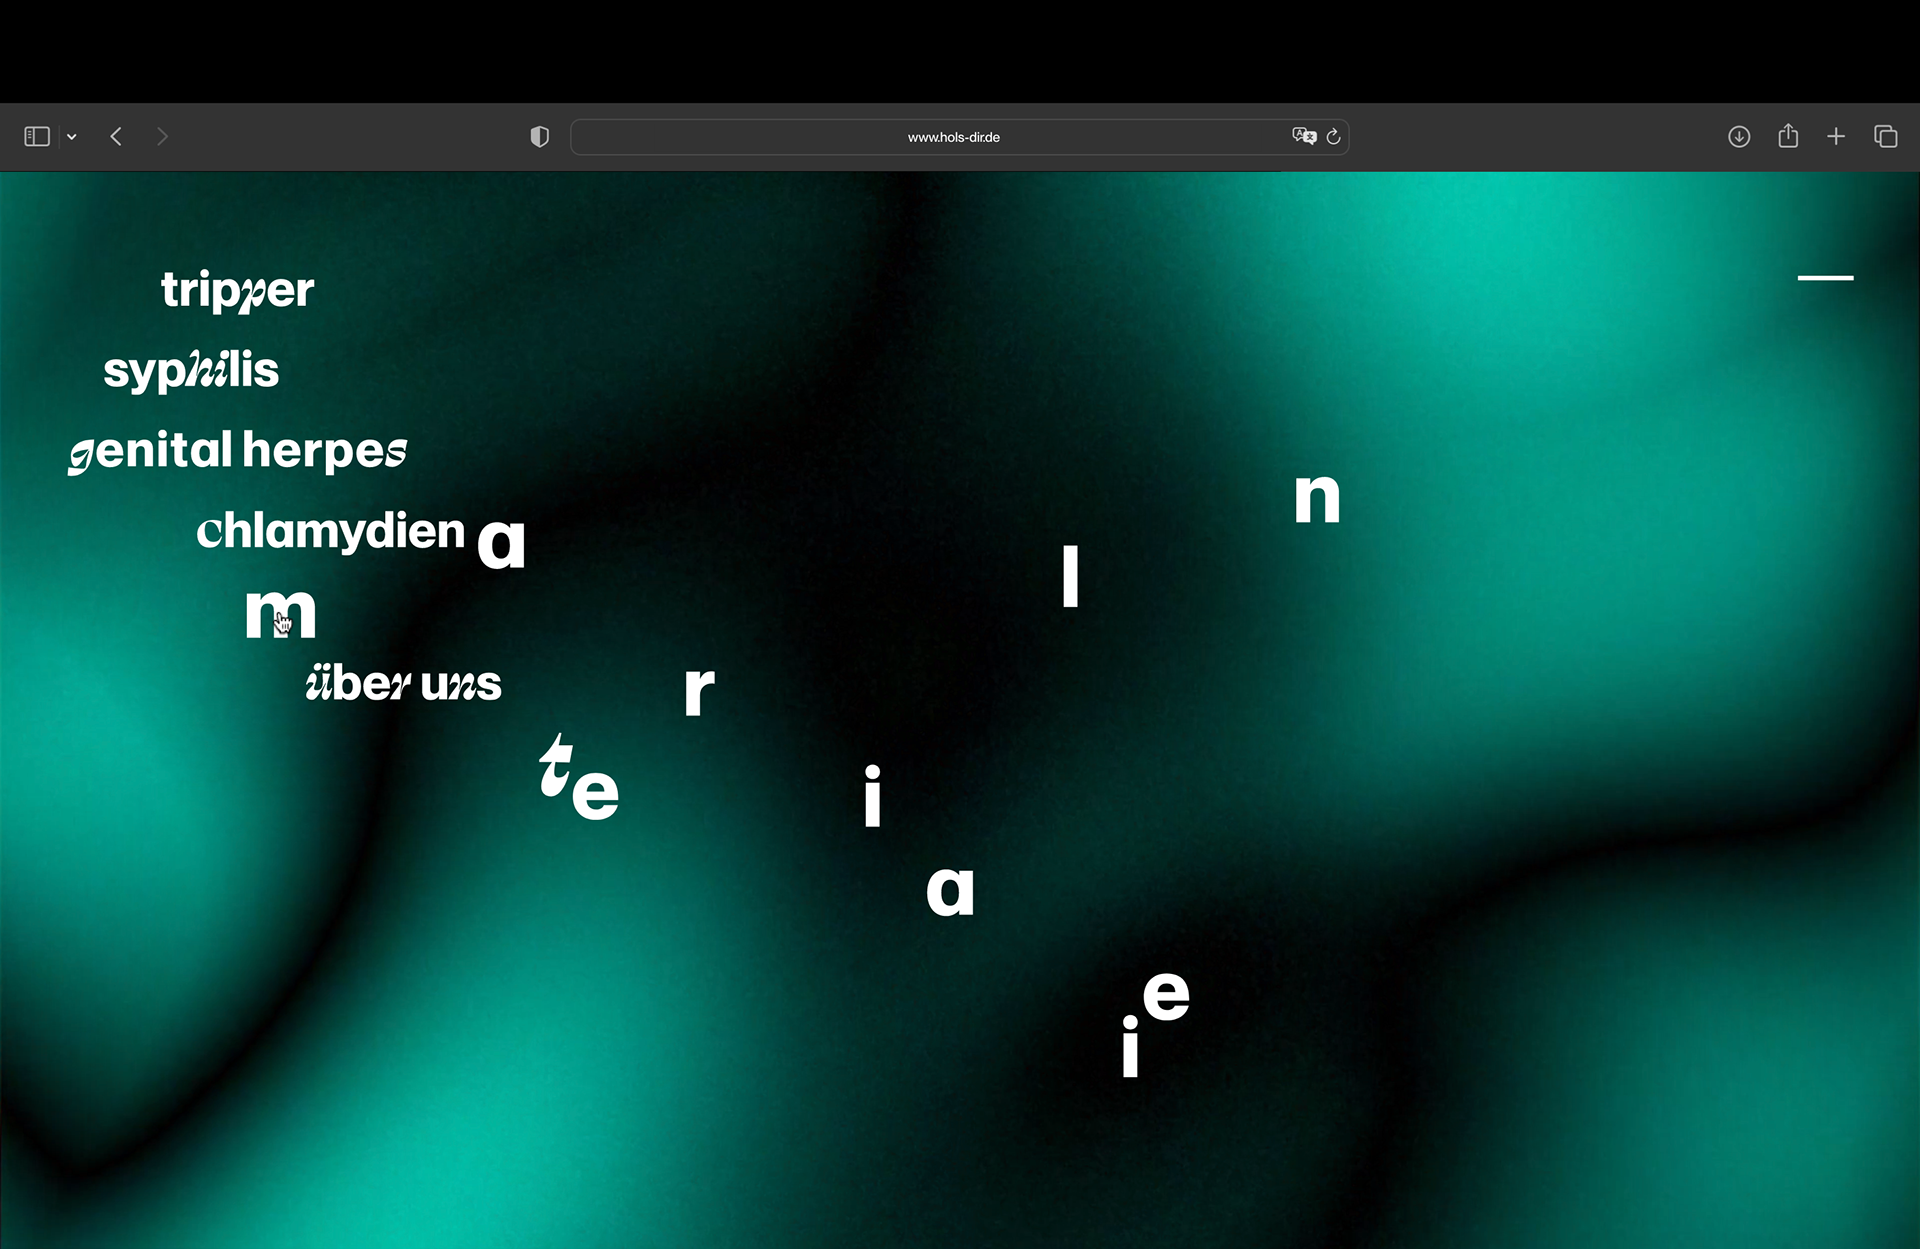
Task: Open the über uns link
Action: (403, 684)
